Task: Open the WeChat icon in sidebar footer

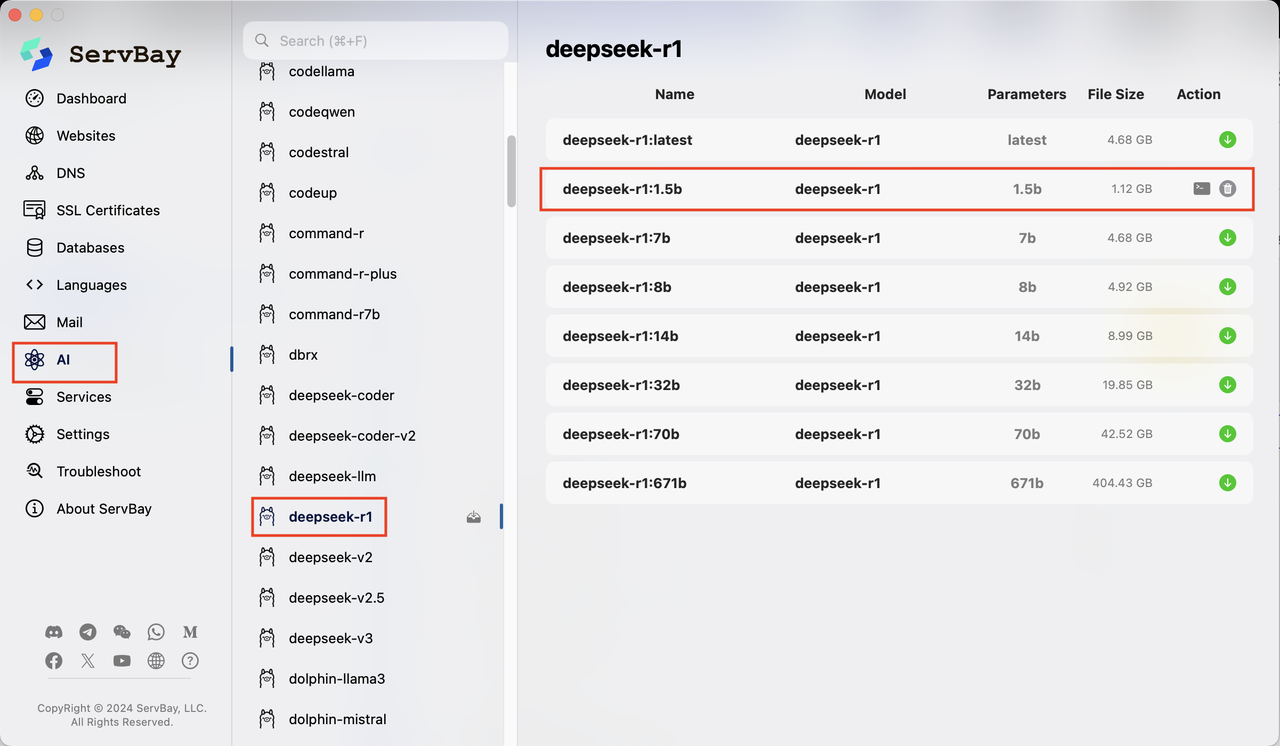Action: 122,632
